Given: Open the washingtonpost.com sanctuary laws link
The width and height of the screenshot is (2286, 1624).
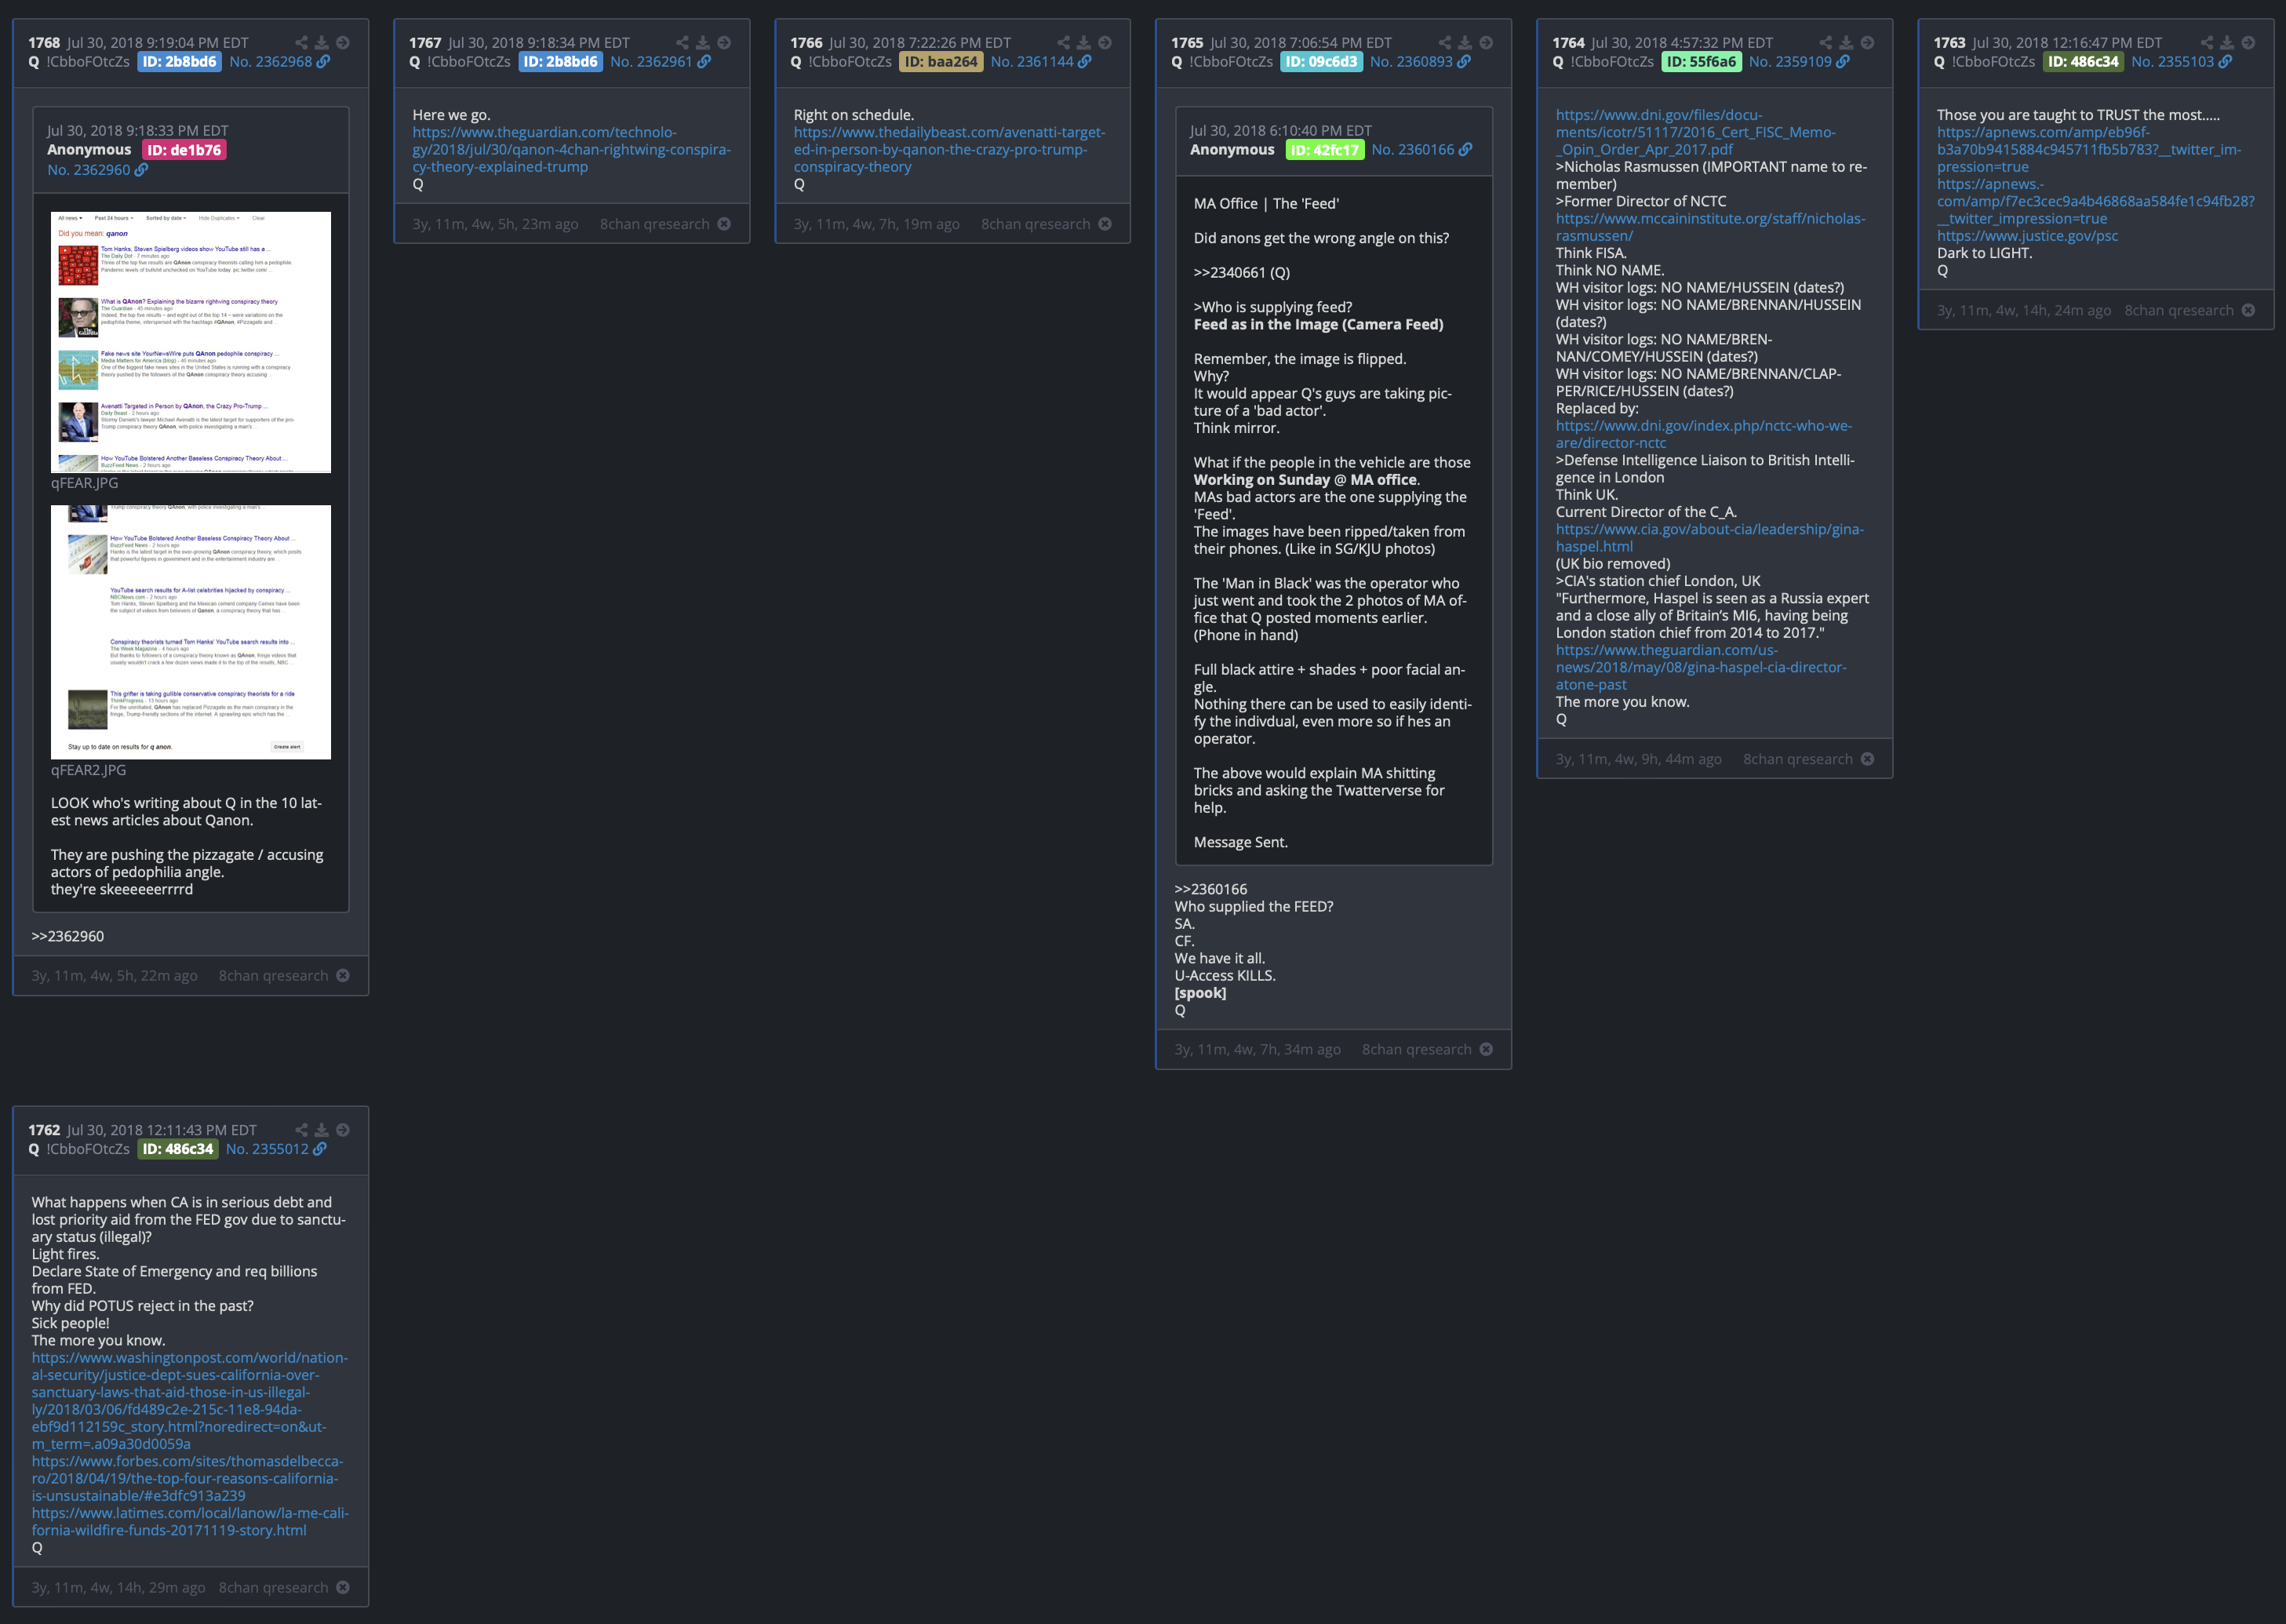Looking at the screenshot, I should (x=190, y=1401).
